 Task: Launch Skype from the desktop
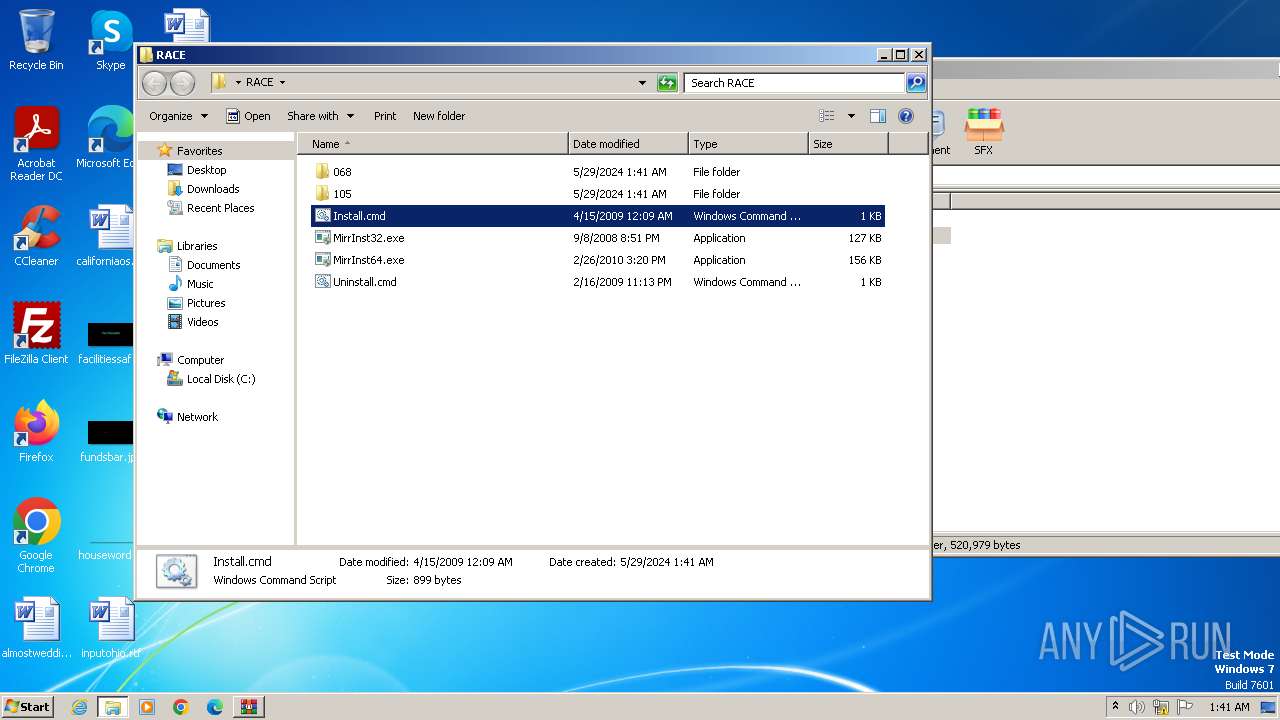[x=111, y=40]
